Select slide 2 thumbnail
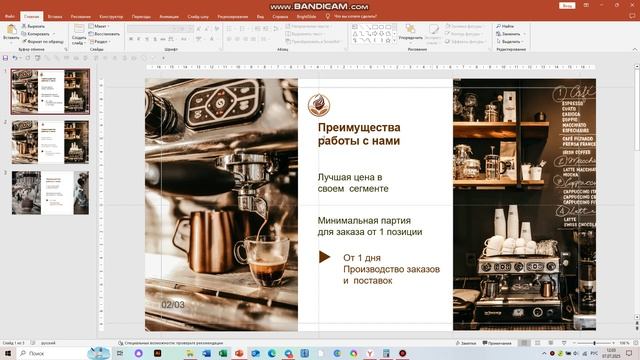Viewport: 640px width, 360px height. pyautogui.click(x=50, y=142)
